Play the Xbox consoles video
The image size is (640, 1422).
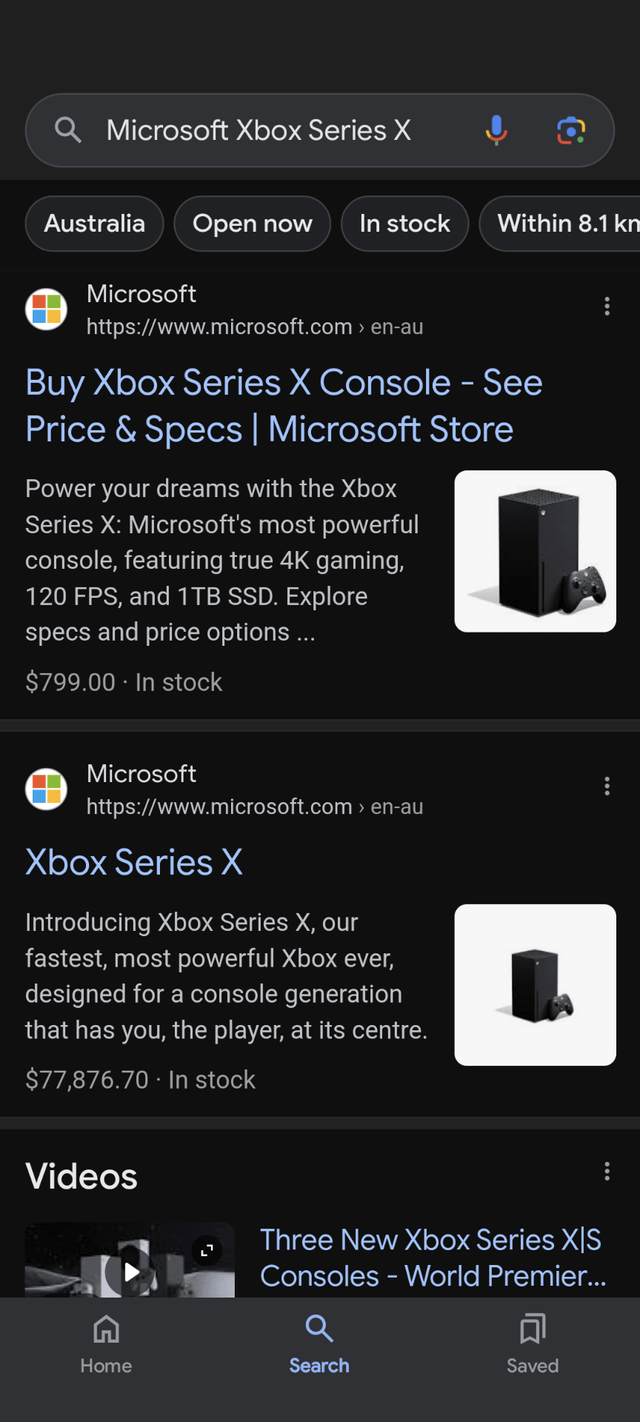point(132,1270)
